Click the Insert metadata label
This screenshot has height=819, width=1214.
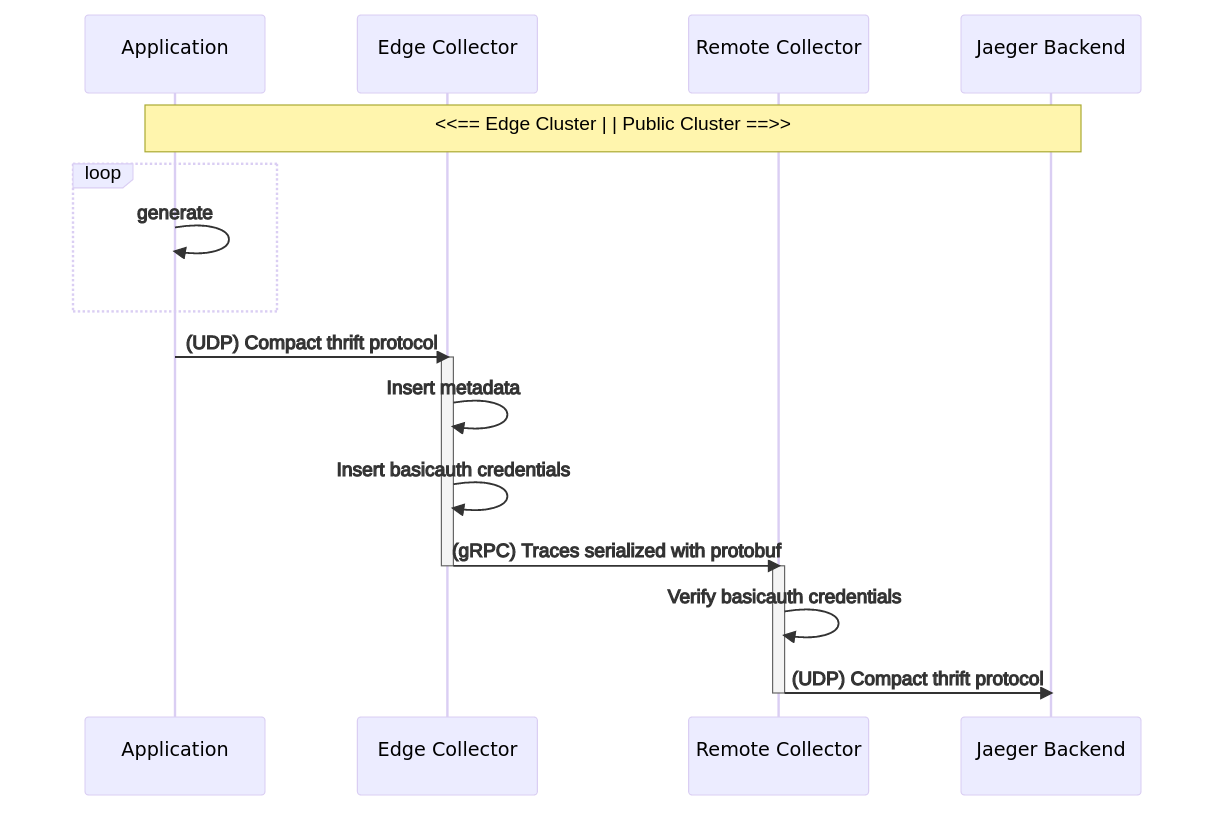pyautogui.click(x=453, y=388)
